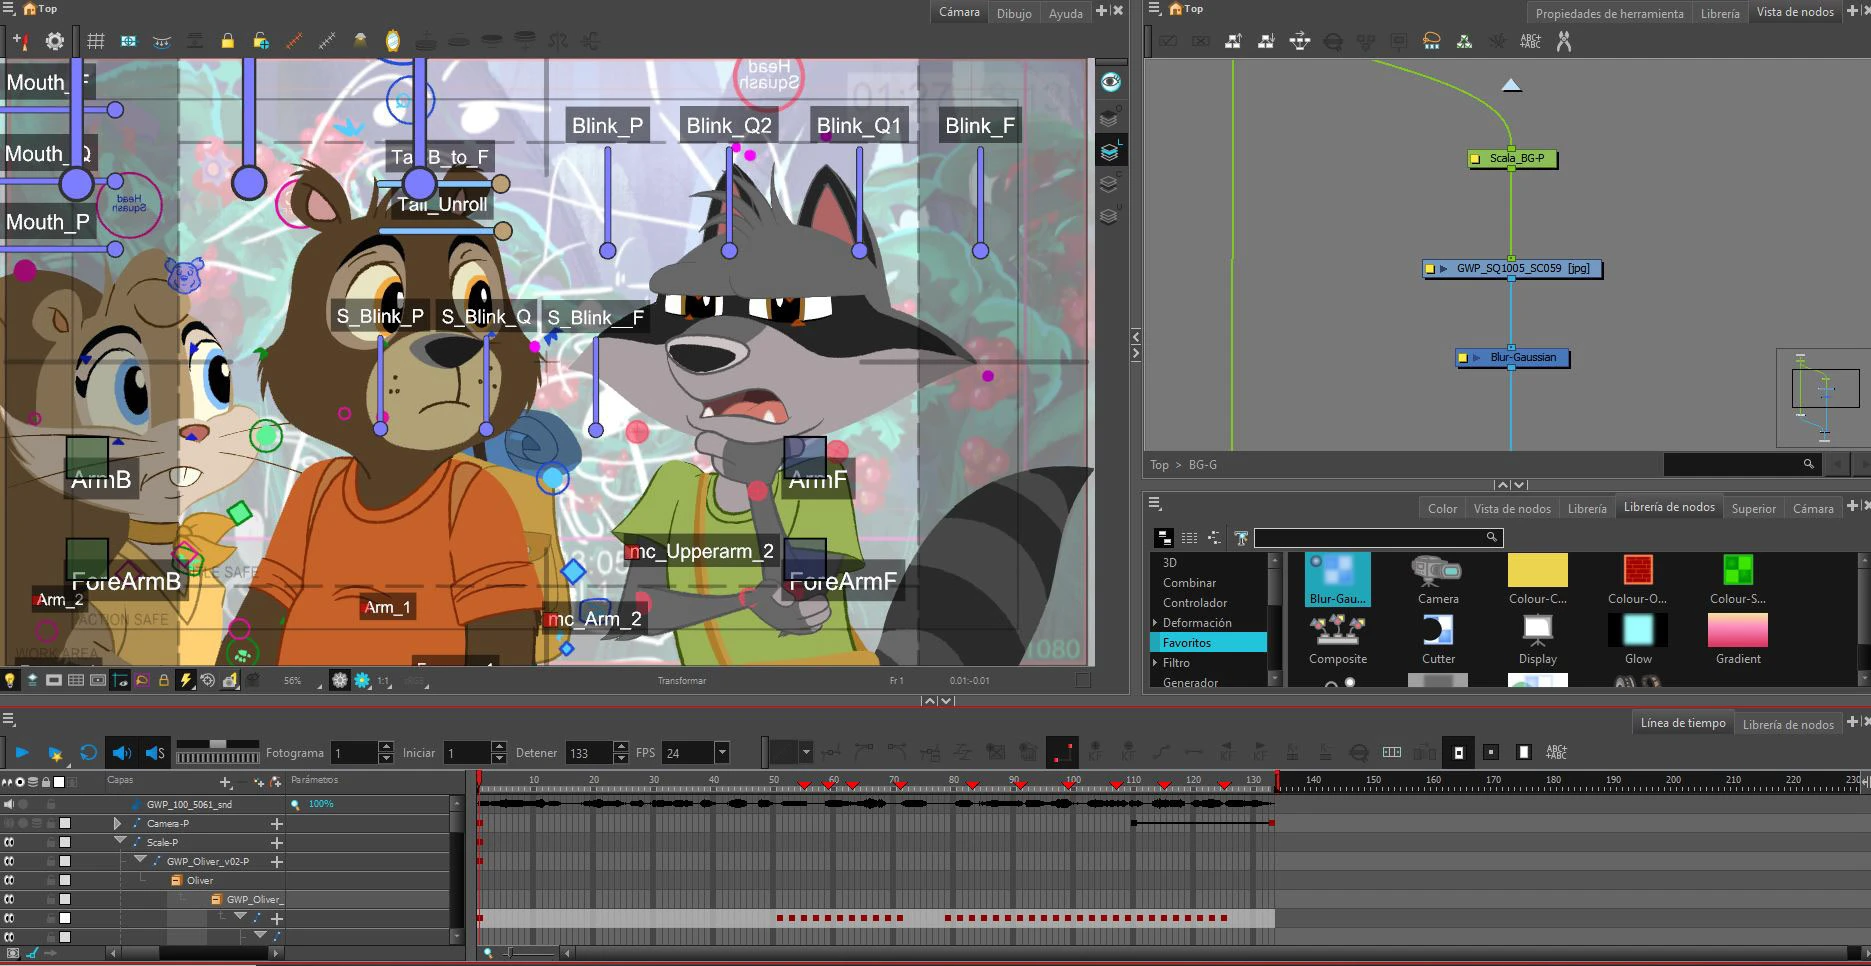Open the FPS dropdown

(x=722, y=753)
